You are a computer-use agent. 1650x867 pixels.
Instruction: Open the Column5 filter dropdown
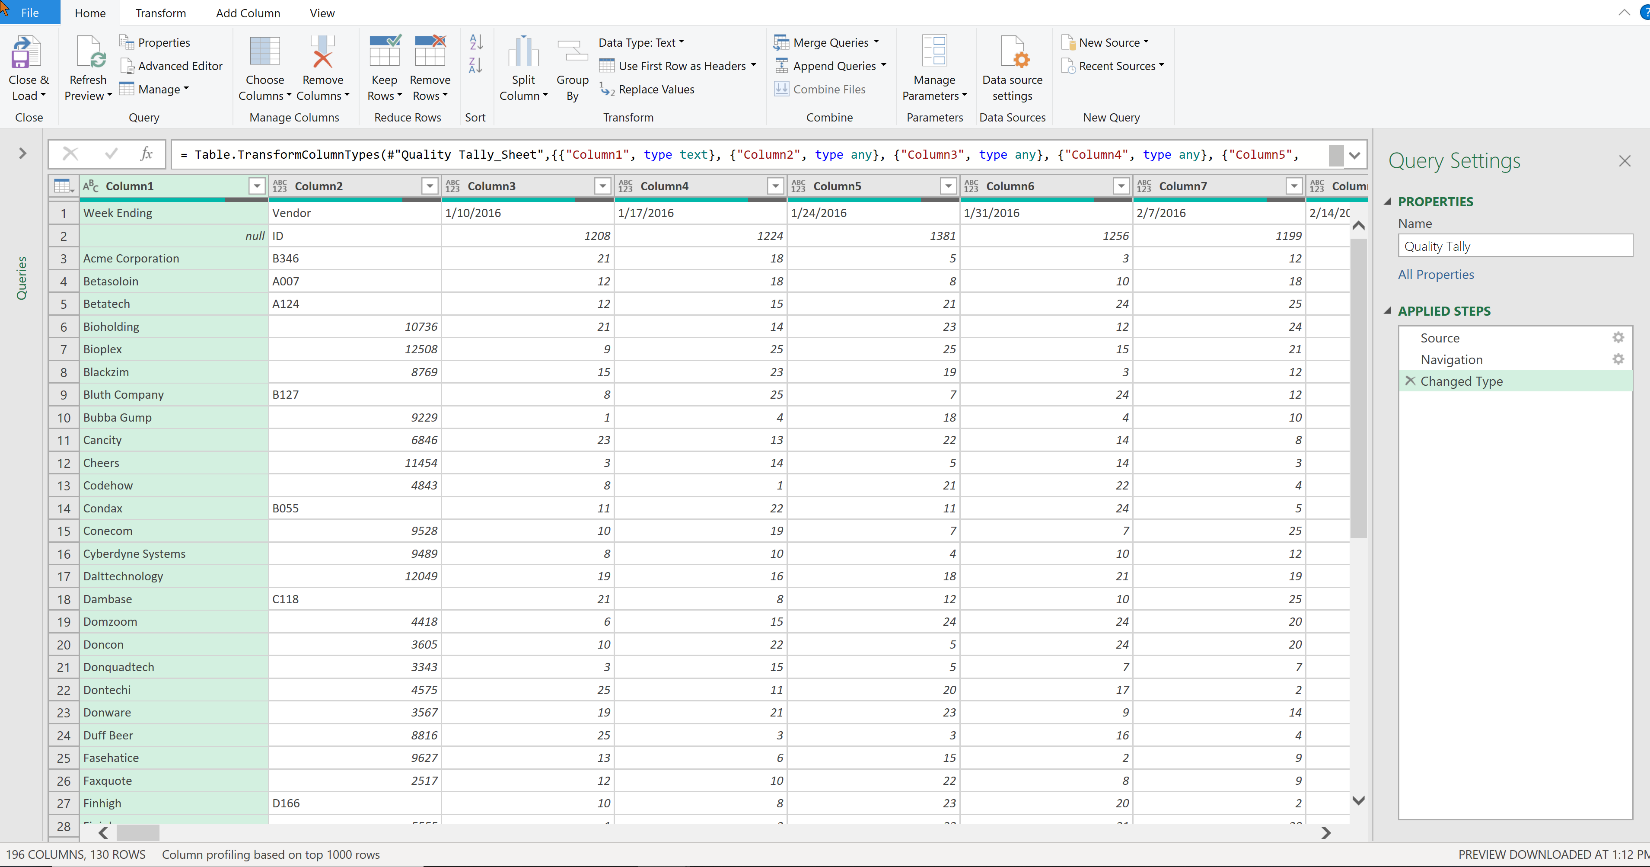(948, 186)
